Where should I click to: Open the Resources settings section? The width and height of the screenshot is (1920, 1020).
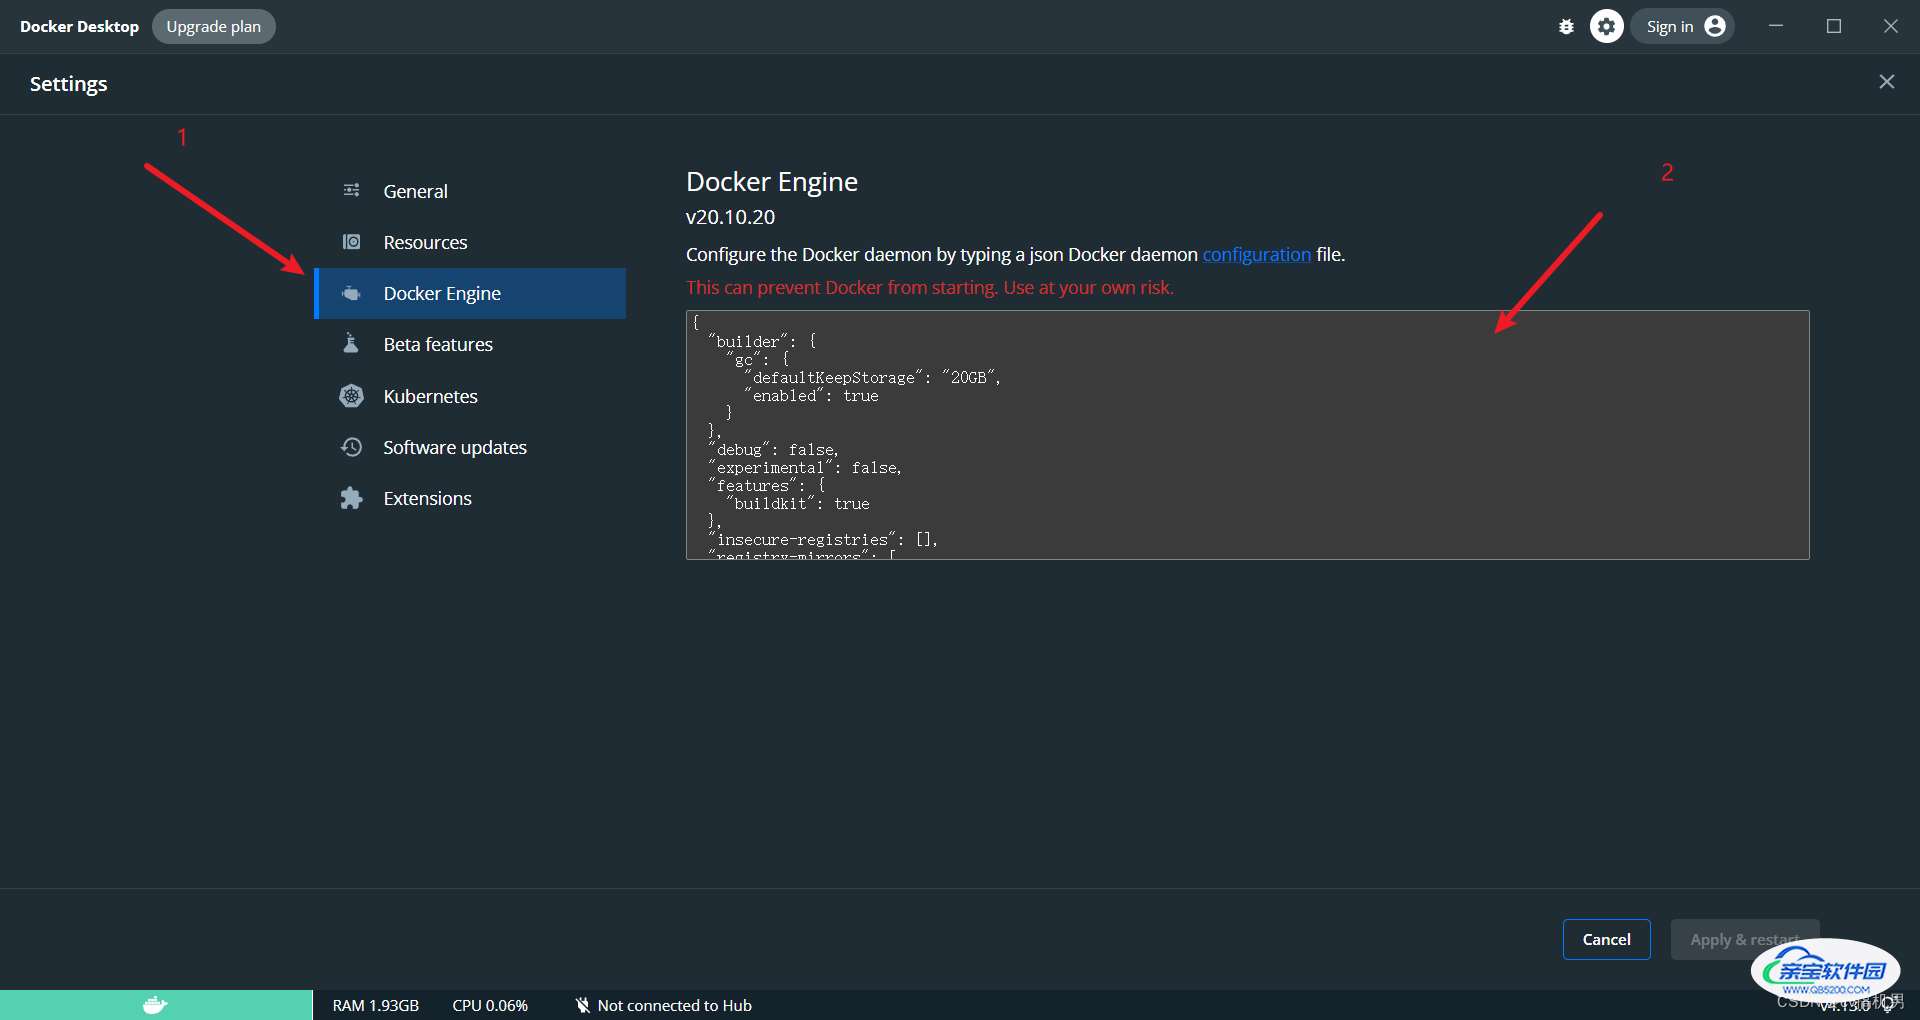470,242
